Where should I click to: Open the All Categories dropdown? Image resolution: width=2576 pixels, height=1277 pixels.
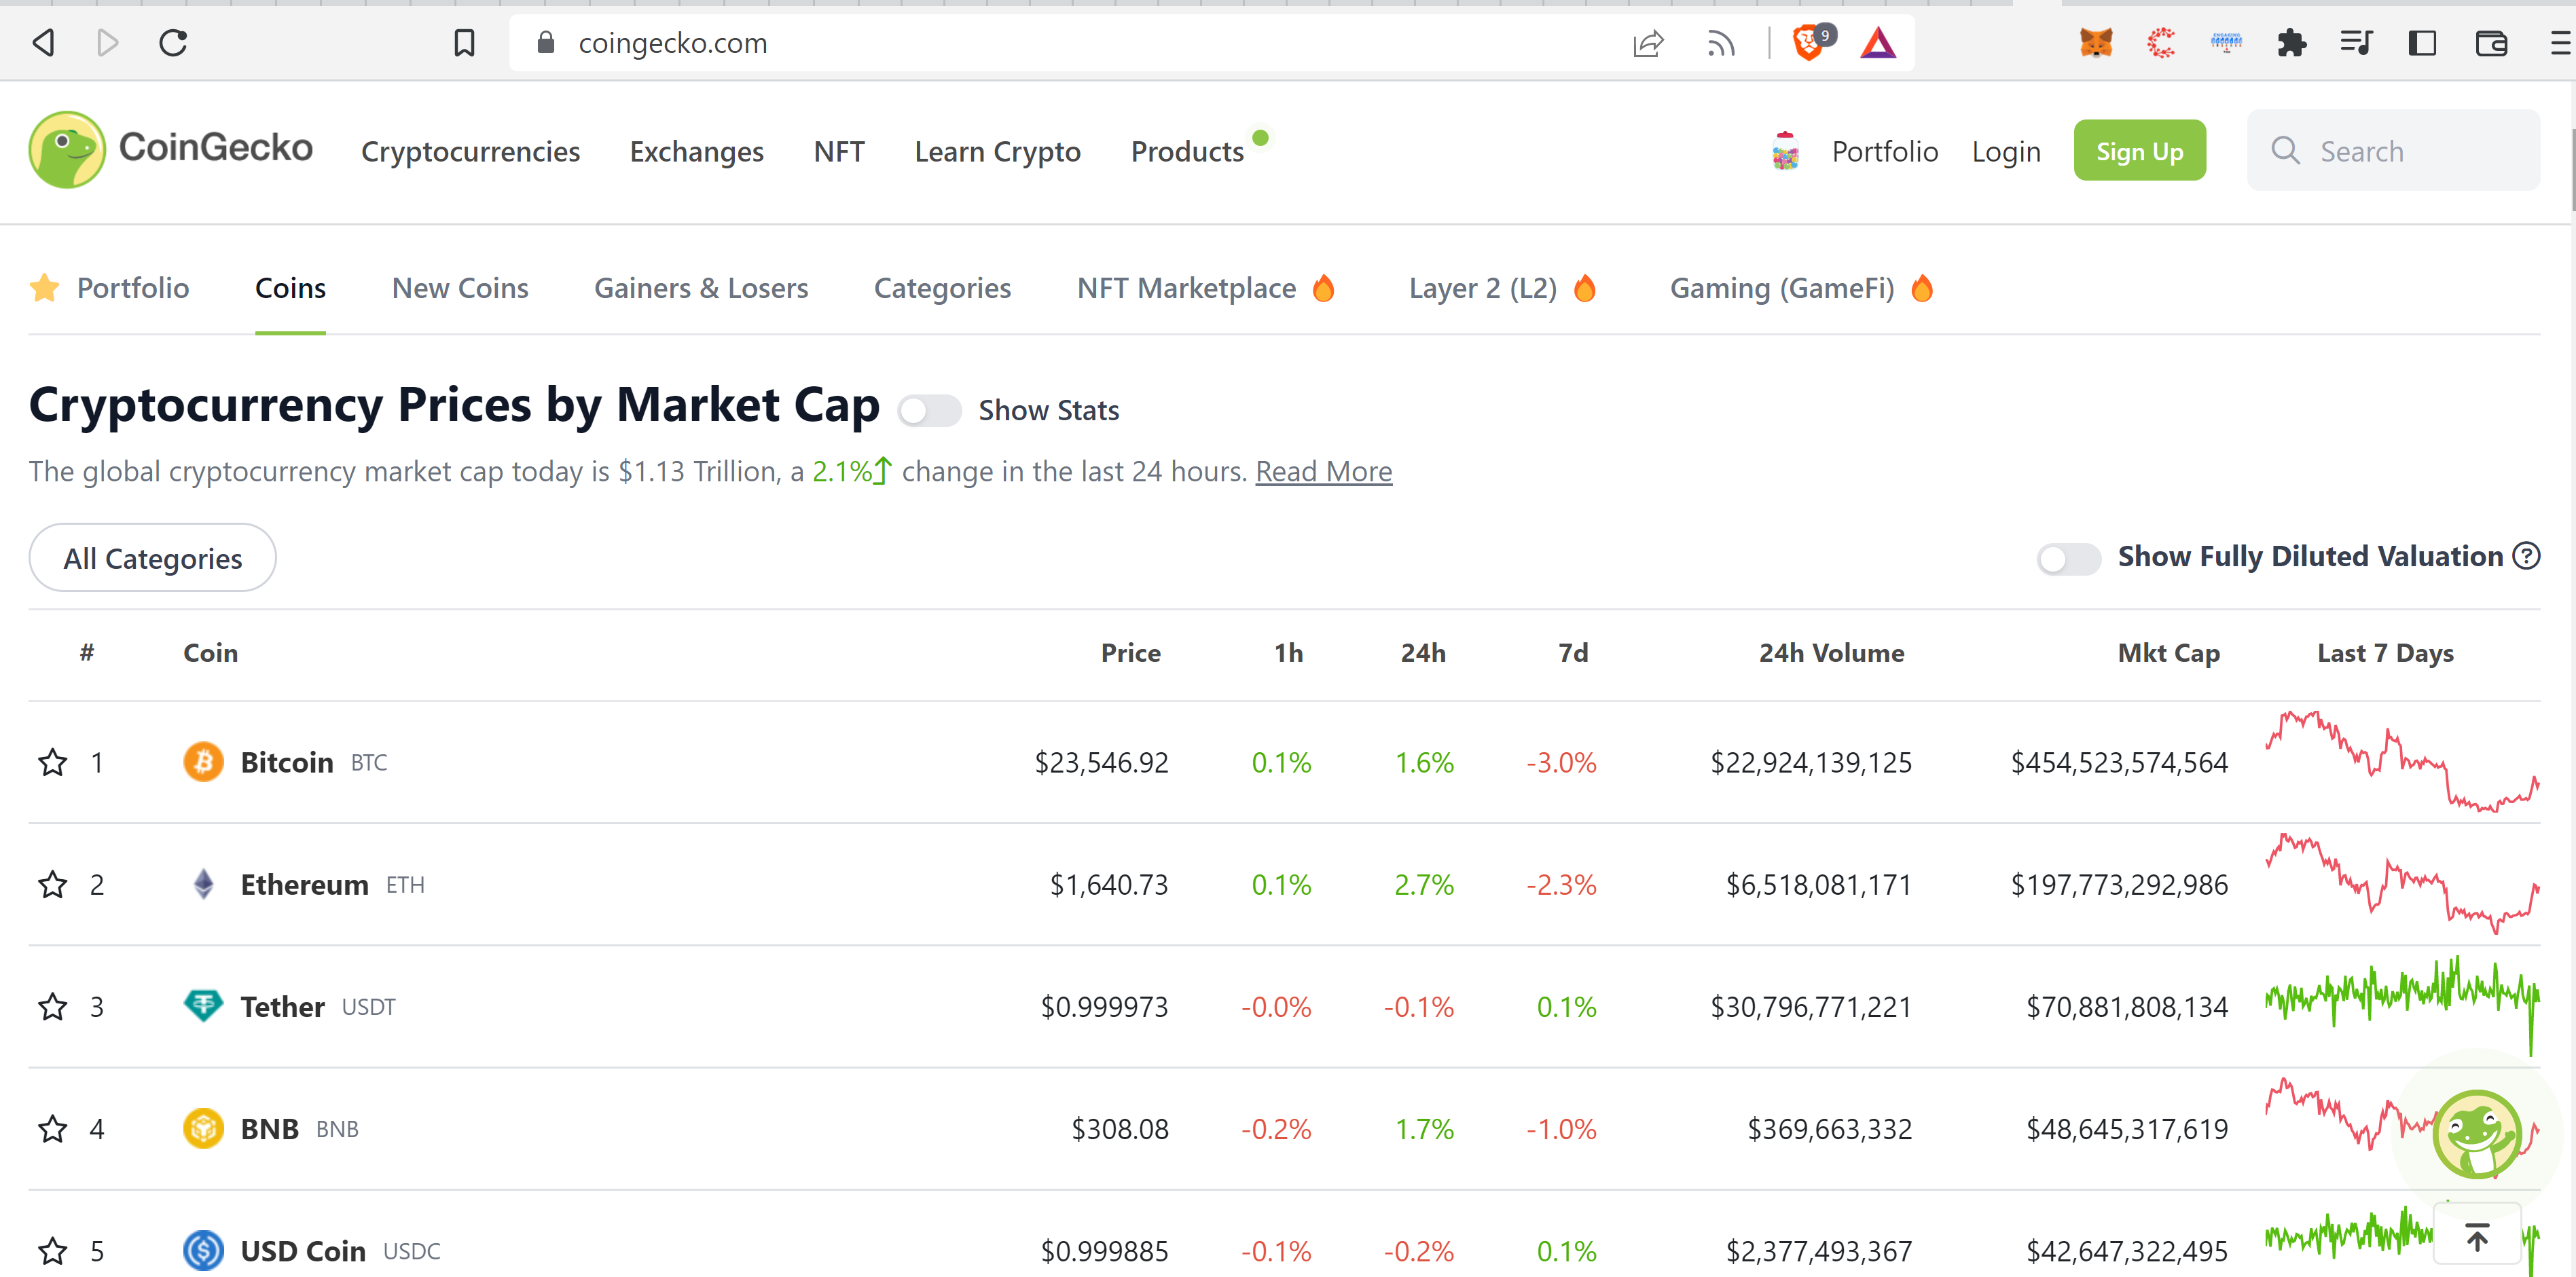coord(152,558)
